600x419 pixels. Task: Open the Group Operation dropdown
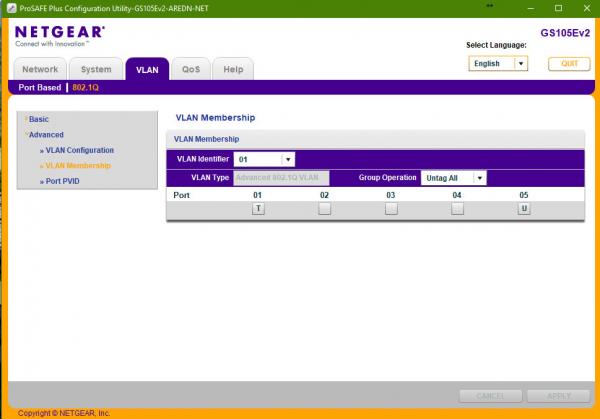(453, 178)
